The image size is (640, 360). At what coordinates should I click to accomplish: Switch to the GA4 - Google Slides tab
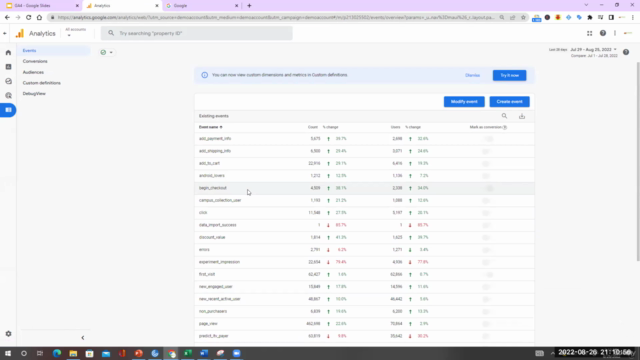[41, 6]
